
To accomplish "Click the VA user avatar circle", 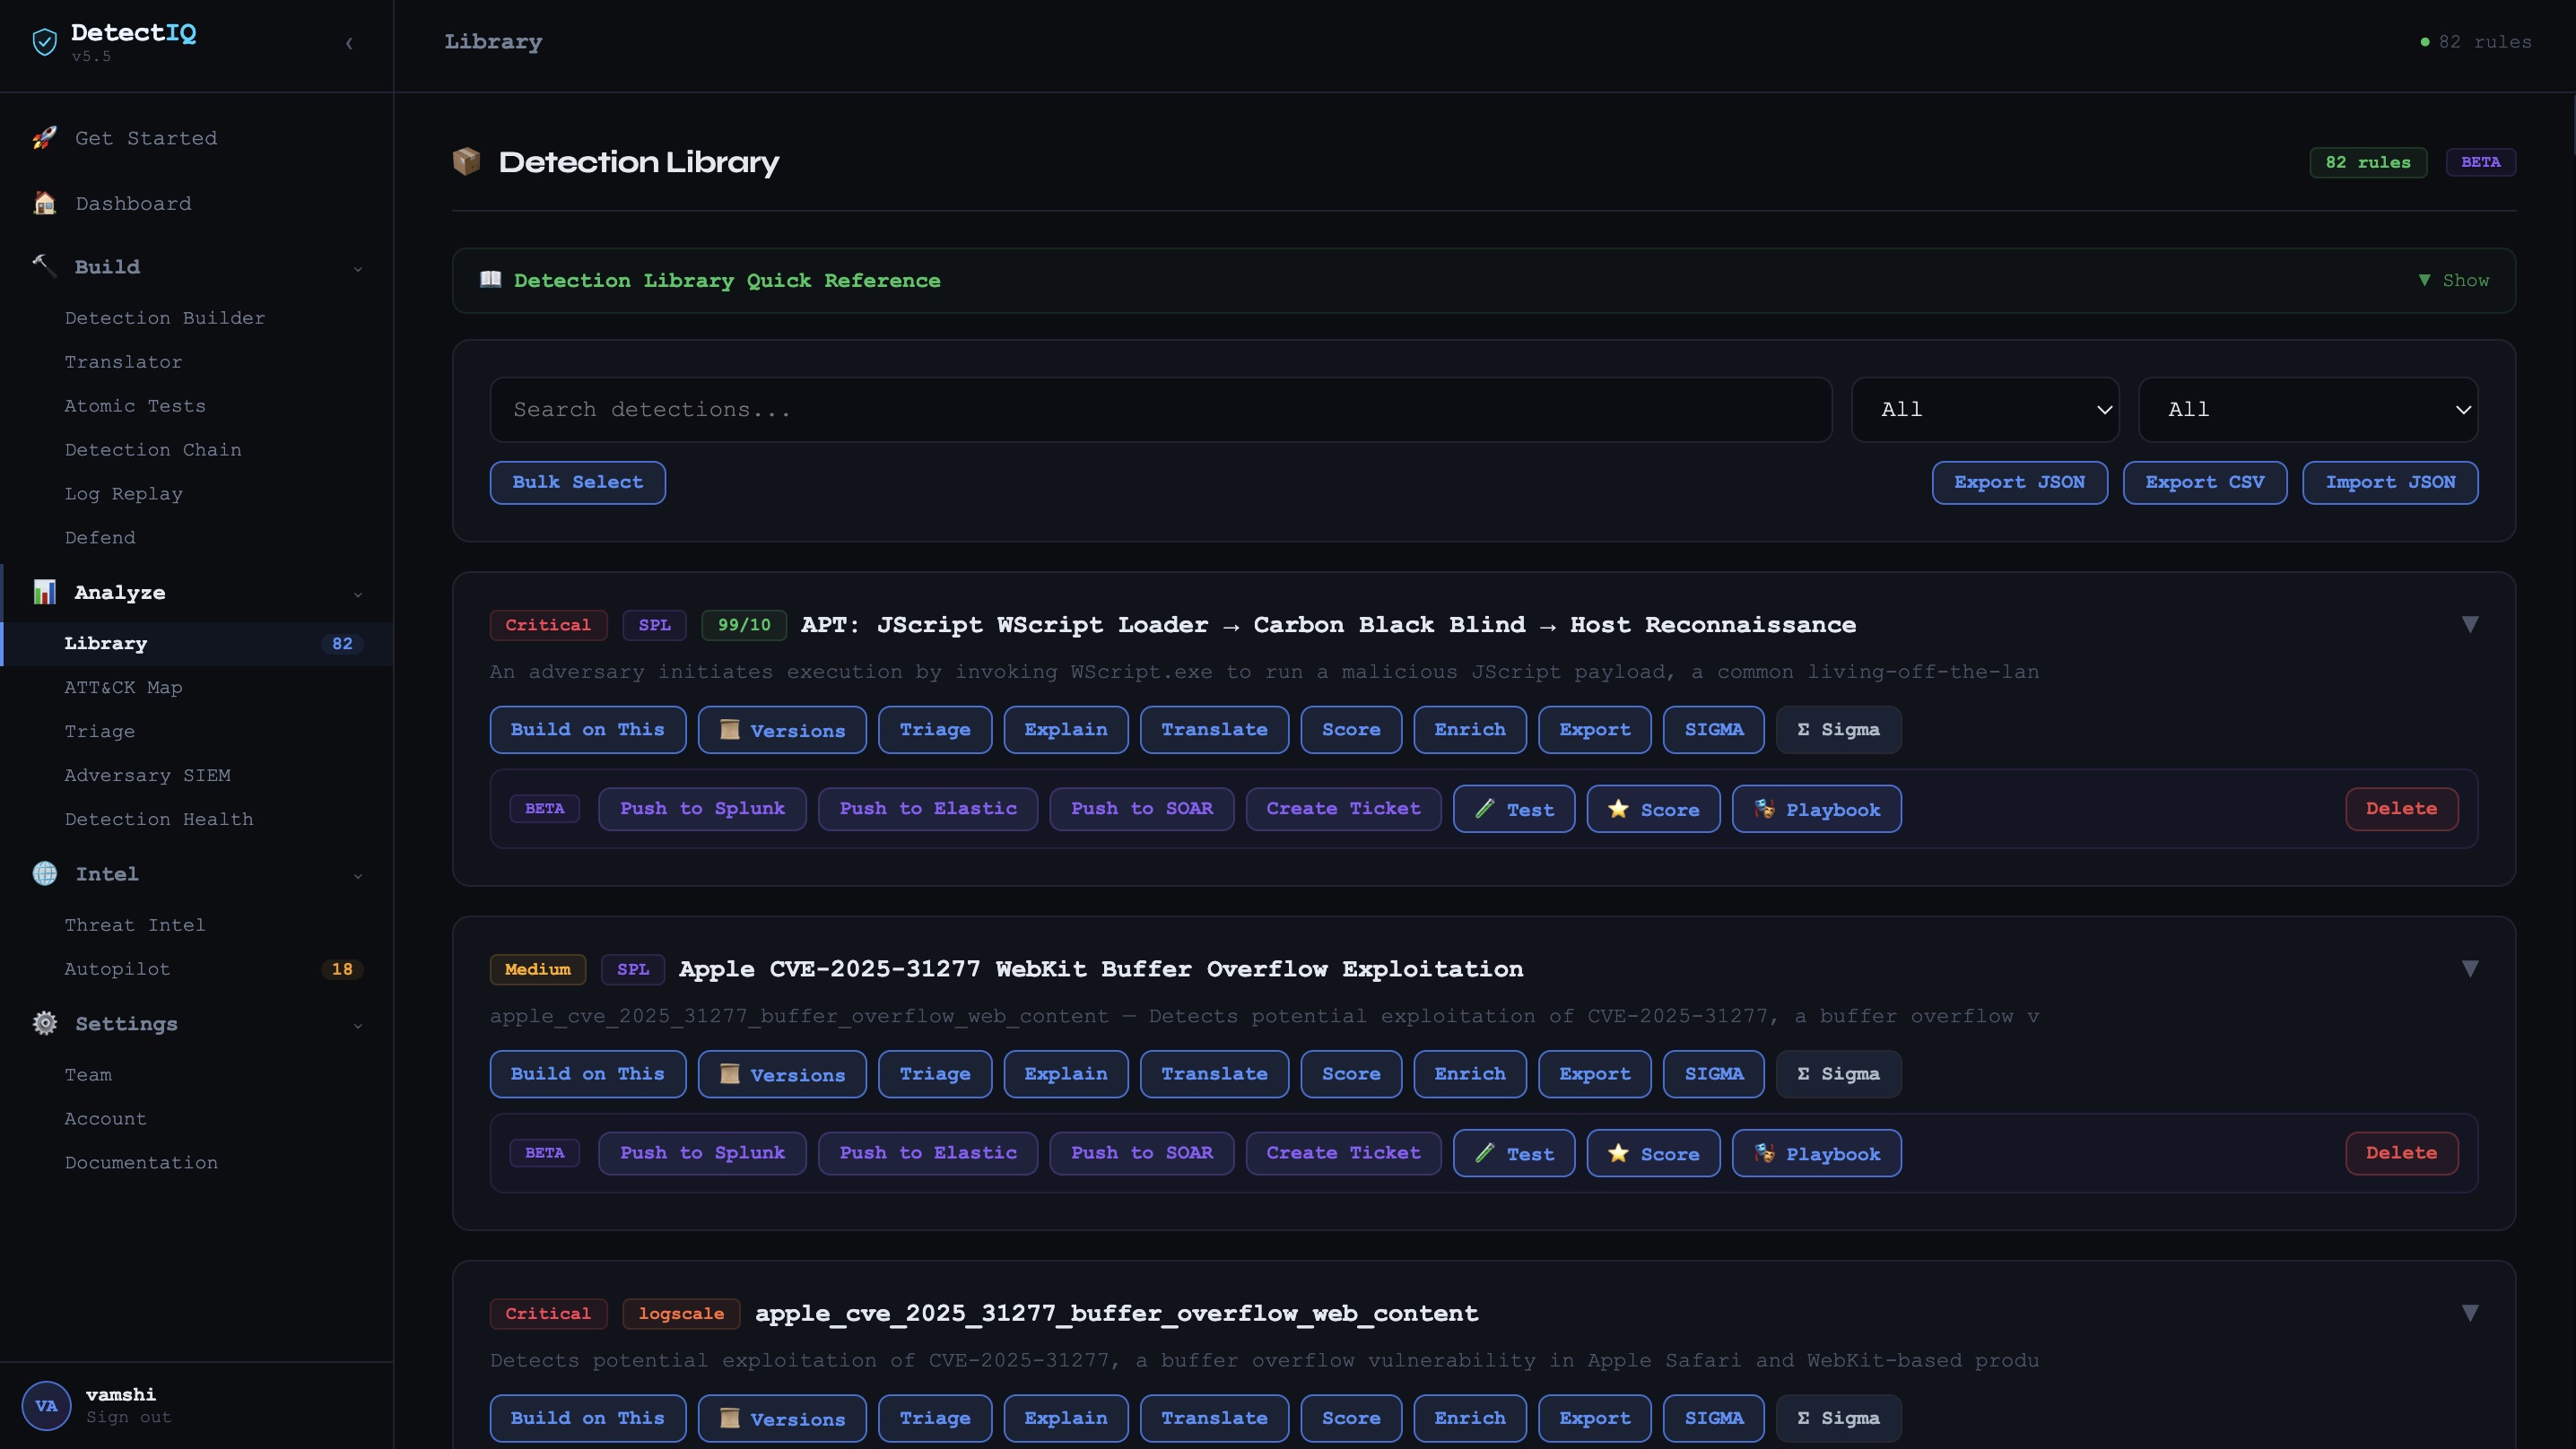I will [46, 1405].
